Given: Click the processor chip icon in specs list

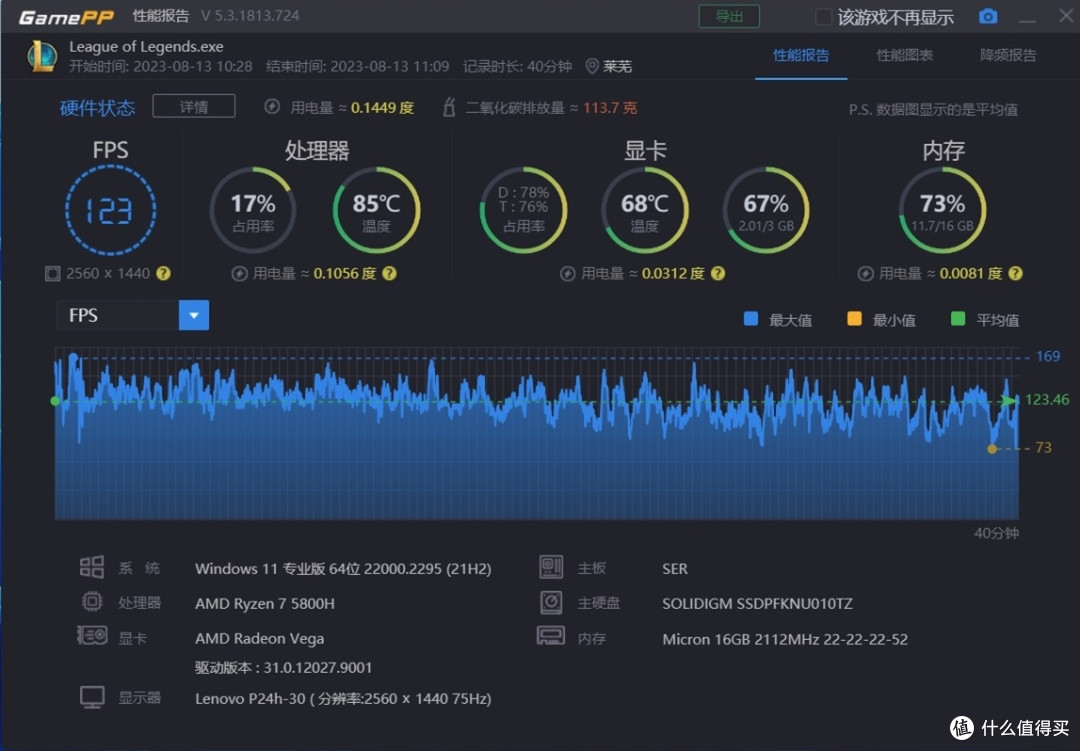Looking at the screenshot, I should tap(92, 601).
